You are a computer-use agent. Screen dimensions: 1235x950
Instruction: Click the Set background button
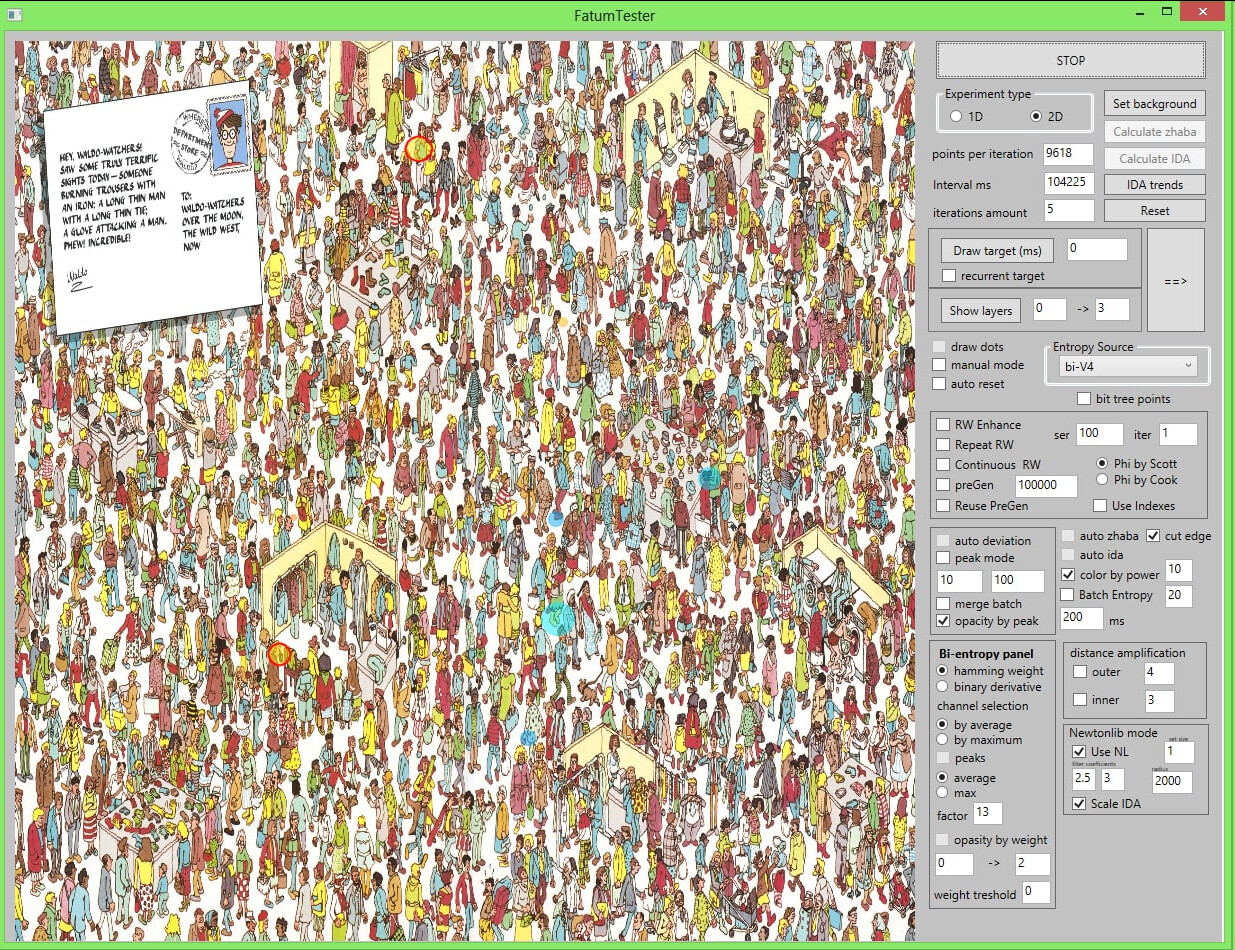pos(1154,104)
